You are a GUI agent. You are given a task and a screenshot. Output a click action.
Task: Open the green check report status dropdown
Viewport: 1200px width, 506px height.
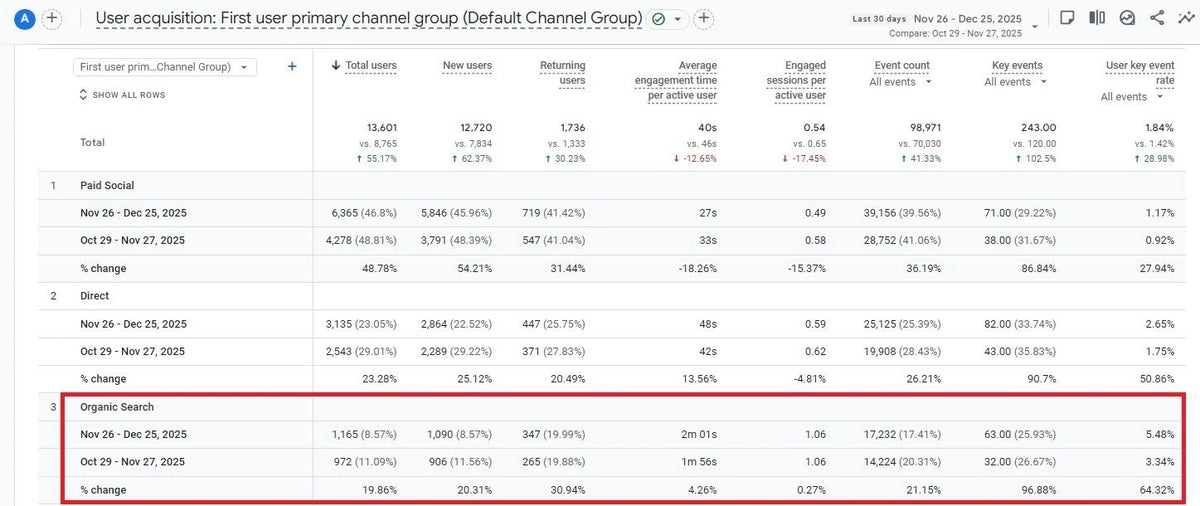tap(667, 19)
